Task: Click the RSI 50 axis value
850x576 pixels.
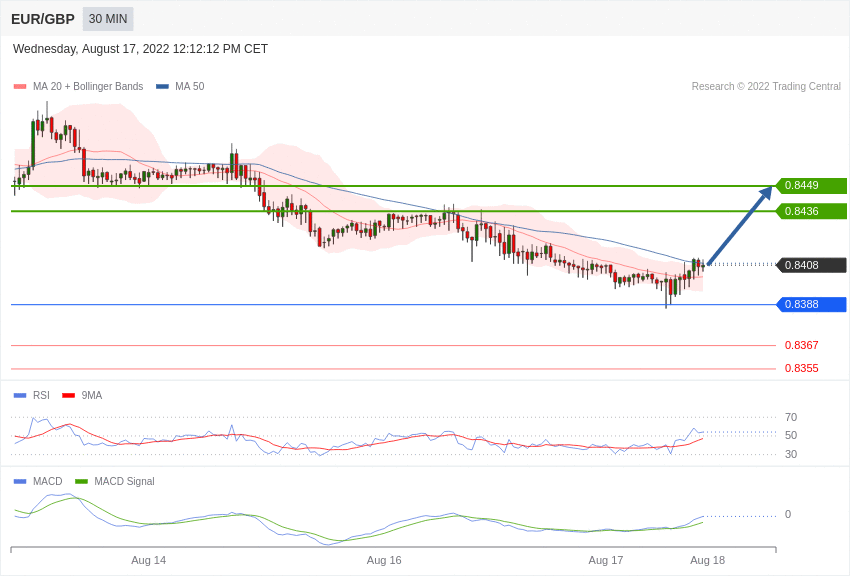Action: (x=791, y=435)
